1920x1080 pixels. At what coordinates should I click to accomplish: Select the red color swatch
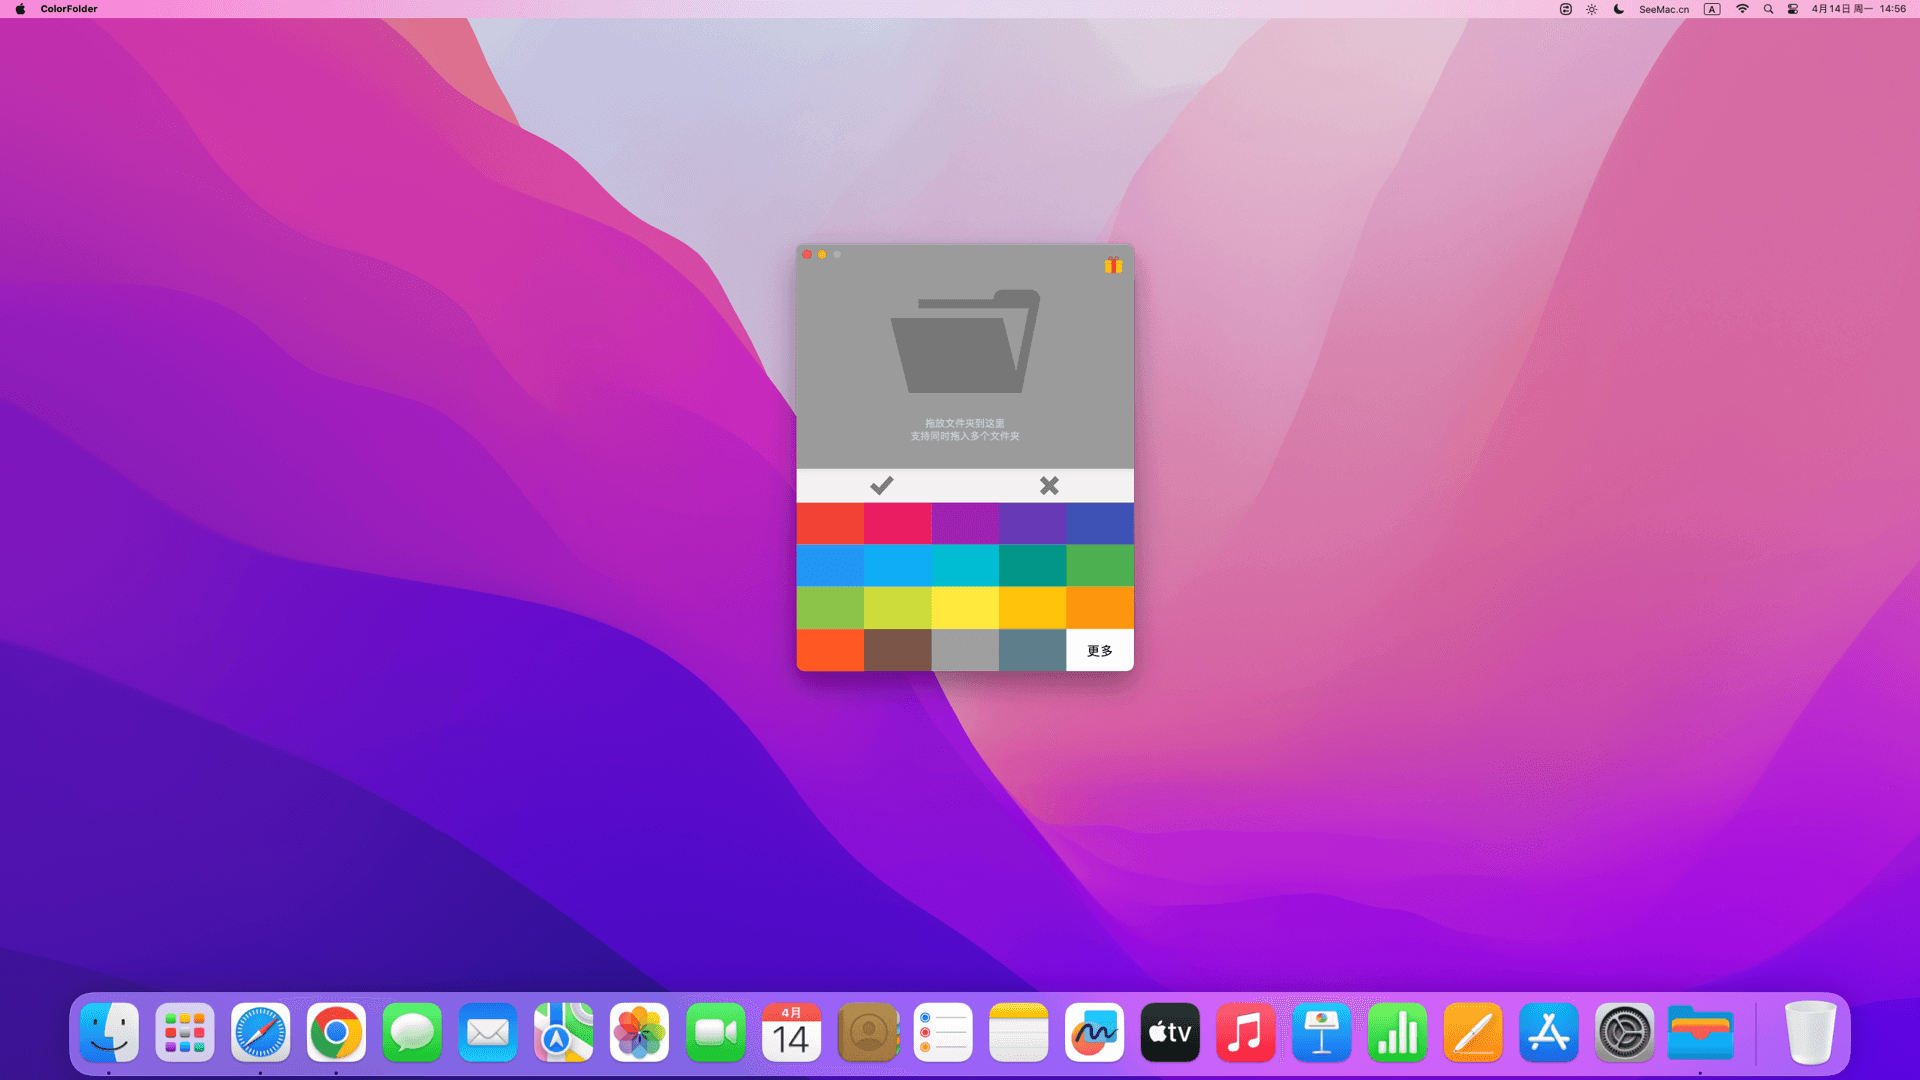pos(830,524)
